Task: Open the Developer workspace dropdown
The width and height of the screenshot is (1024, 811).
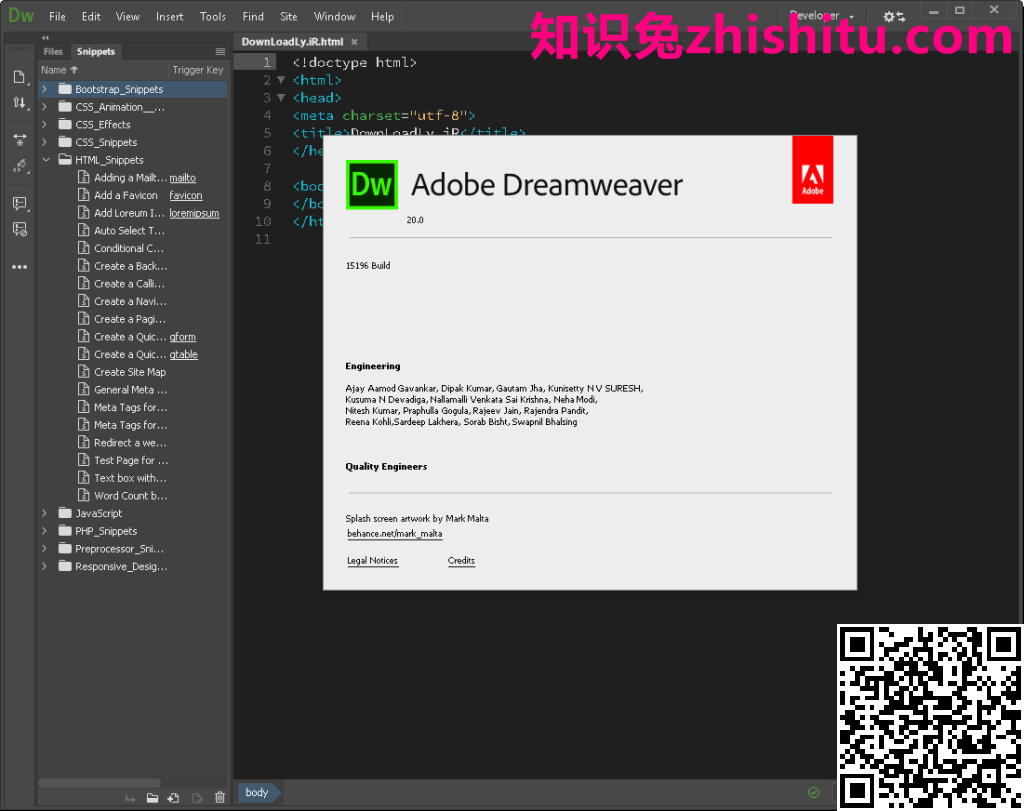Action: click(822, 16)
